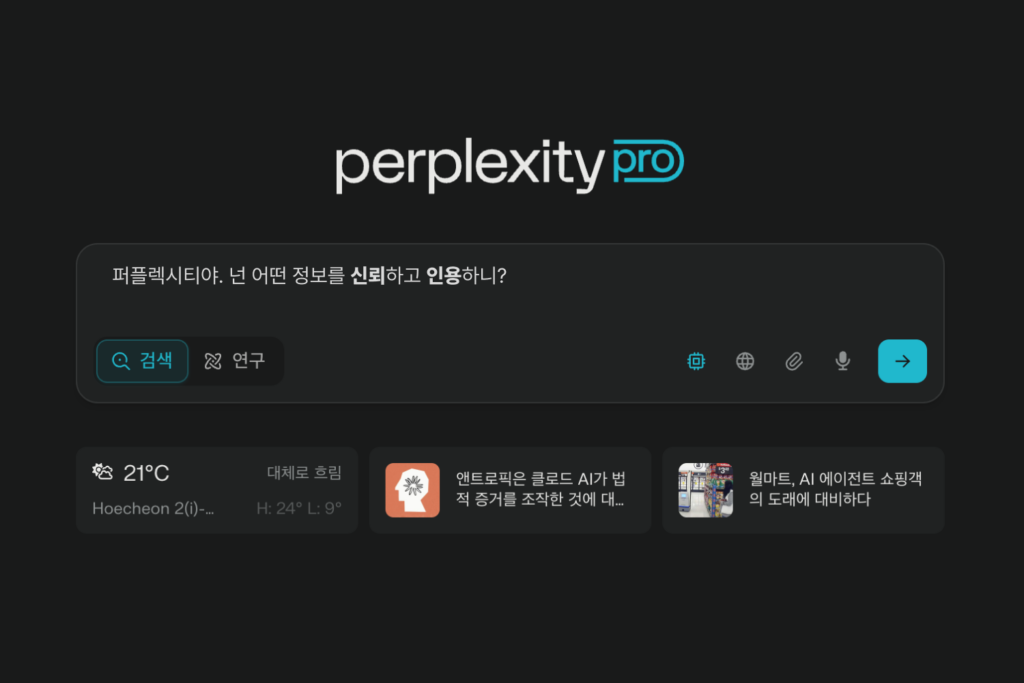Start voice input with microphone icon
Viewport: 1024px width, 683px height.
(x=843, y=361)
